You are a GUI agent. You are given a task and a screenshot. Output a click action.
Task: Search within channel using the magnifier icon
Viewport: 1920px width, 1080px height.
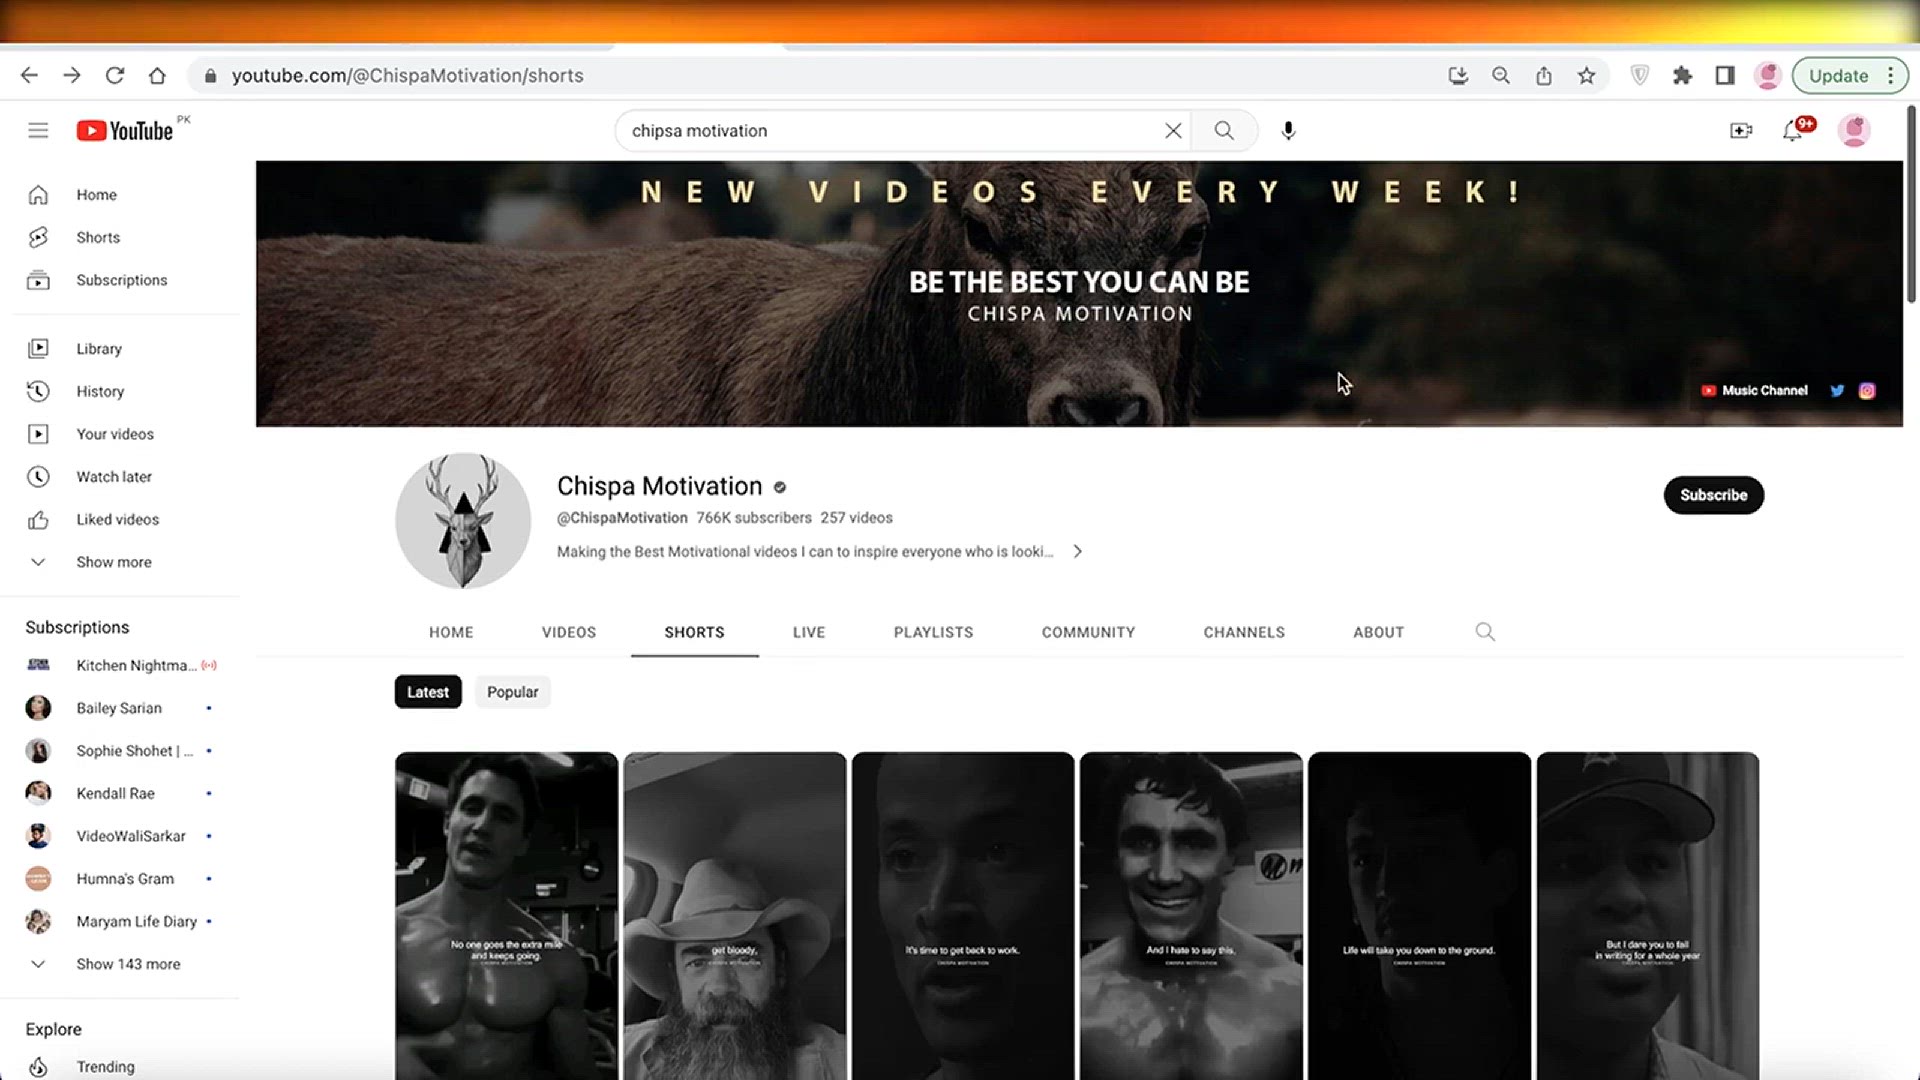tap(1485, 632)
